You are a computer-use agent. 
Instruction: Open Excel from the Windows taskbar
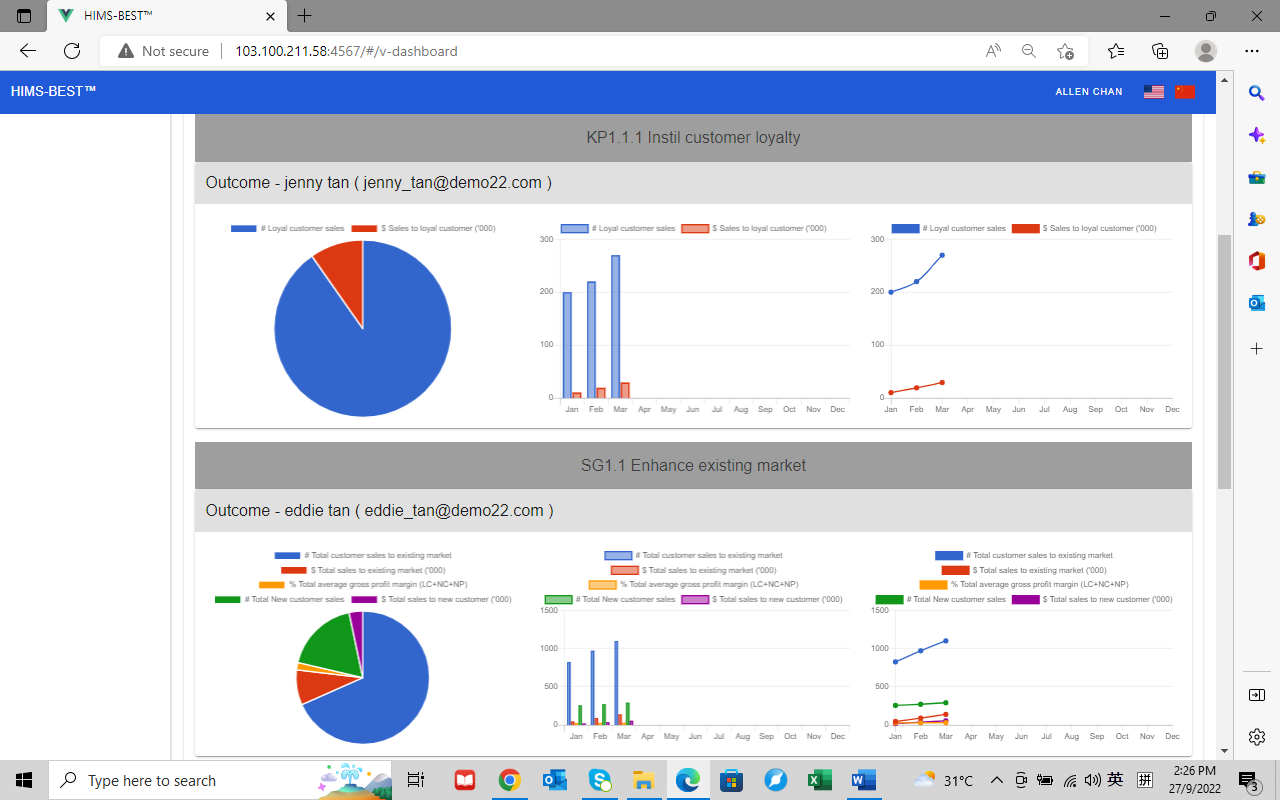pos(819,780)
